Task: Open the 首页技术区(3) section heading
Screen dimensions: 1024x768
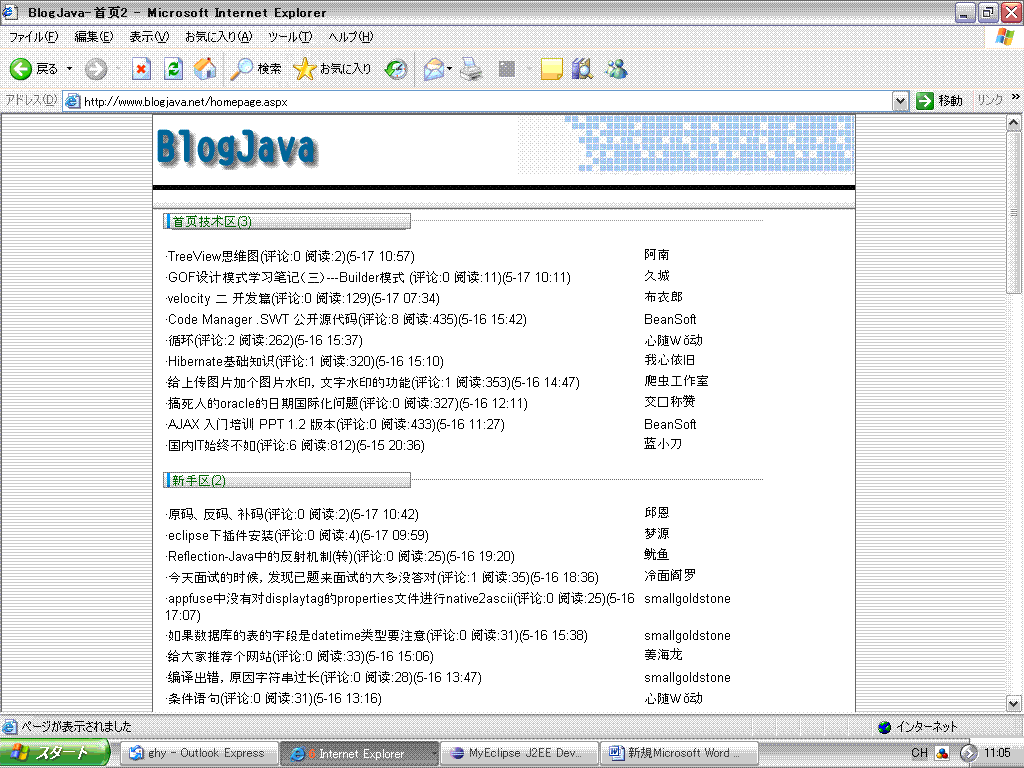Action: click(212, 221)
